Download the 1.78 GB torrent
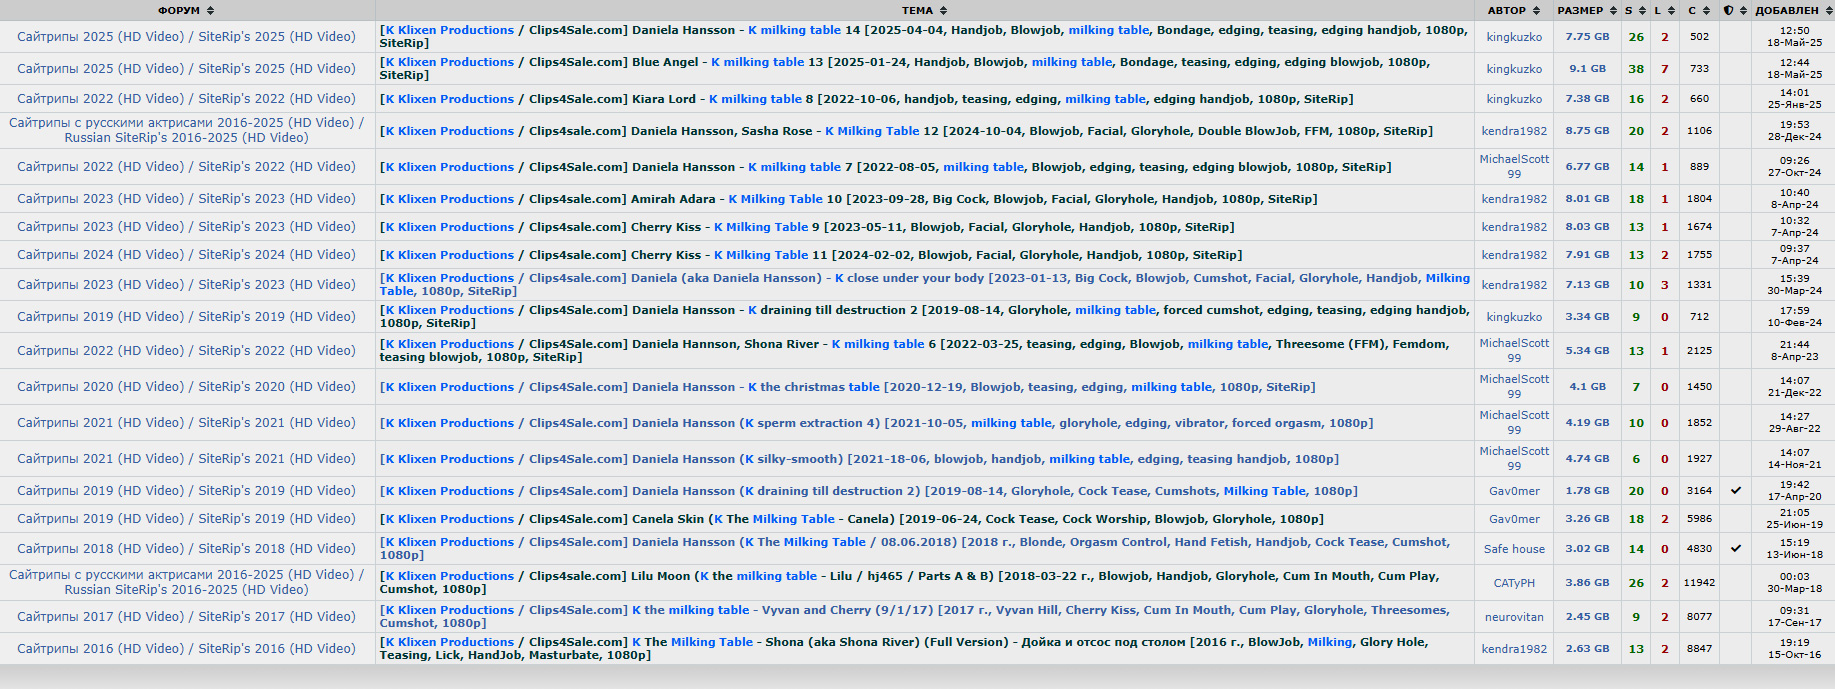This screenshot has height=689, width=1835. 1587,491
